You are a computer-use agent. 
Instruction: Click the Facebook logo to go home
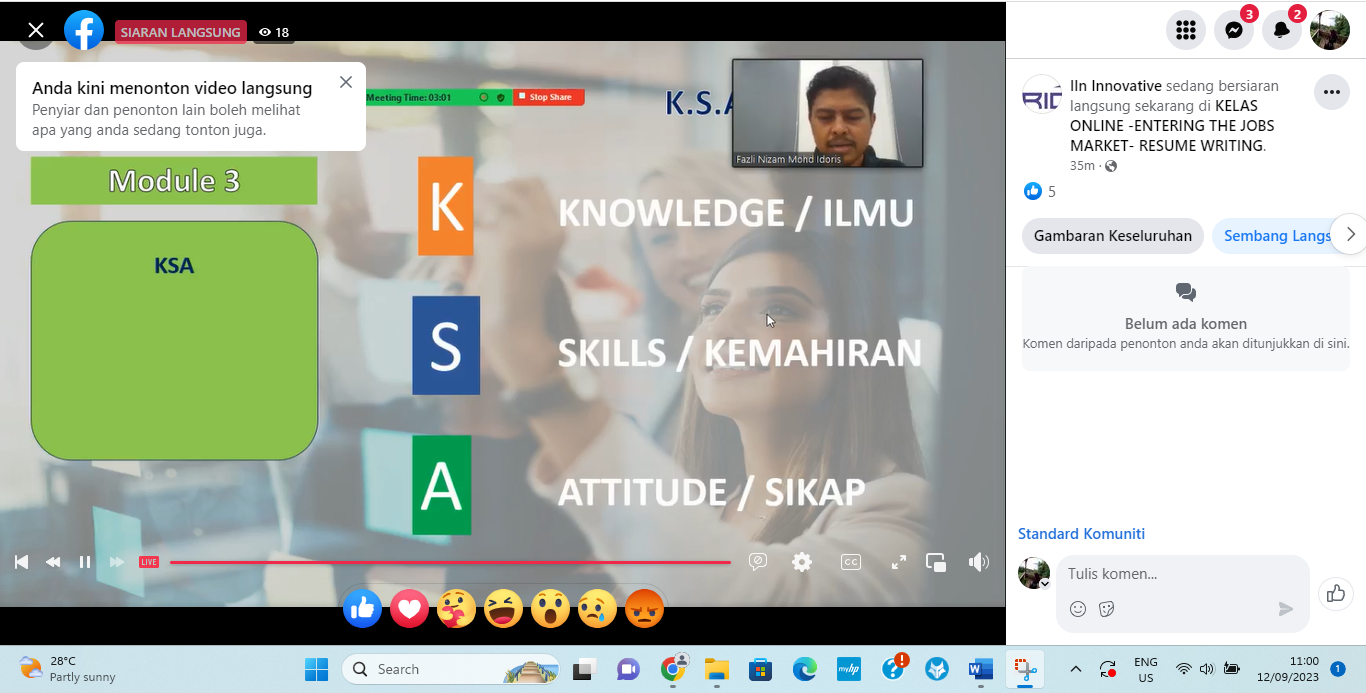[x=84, y=31]
